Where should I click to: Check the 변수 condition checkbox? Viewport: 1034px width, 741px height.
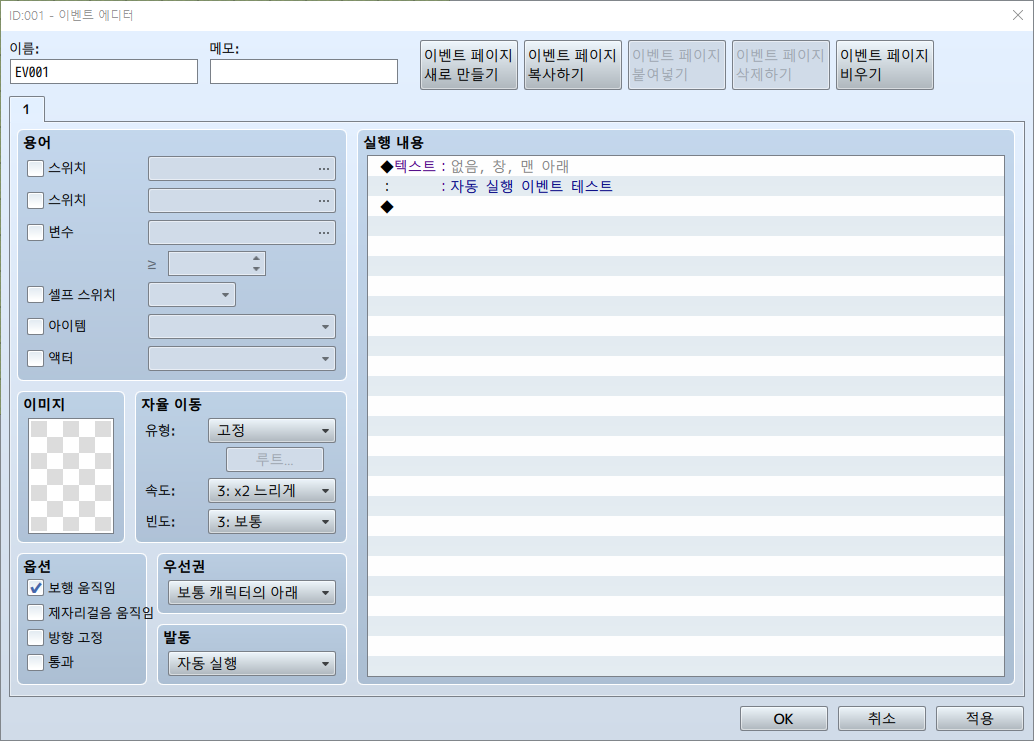36,232
